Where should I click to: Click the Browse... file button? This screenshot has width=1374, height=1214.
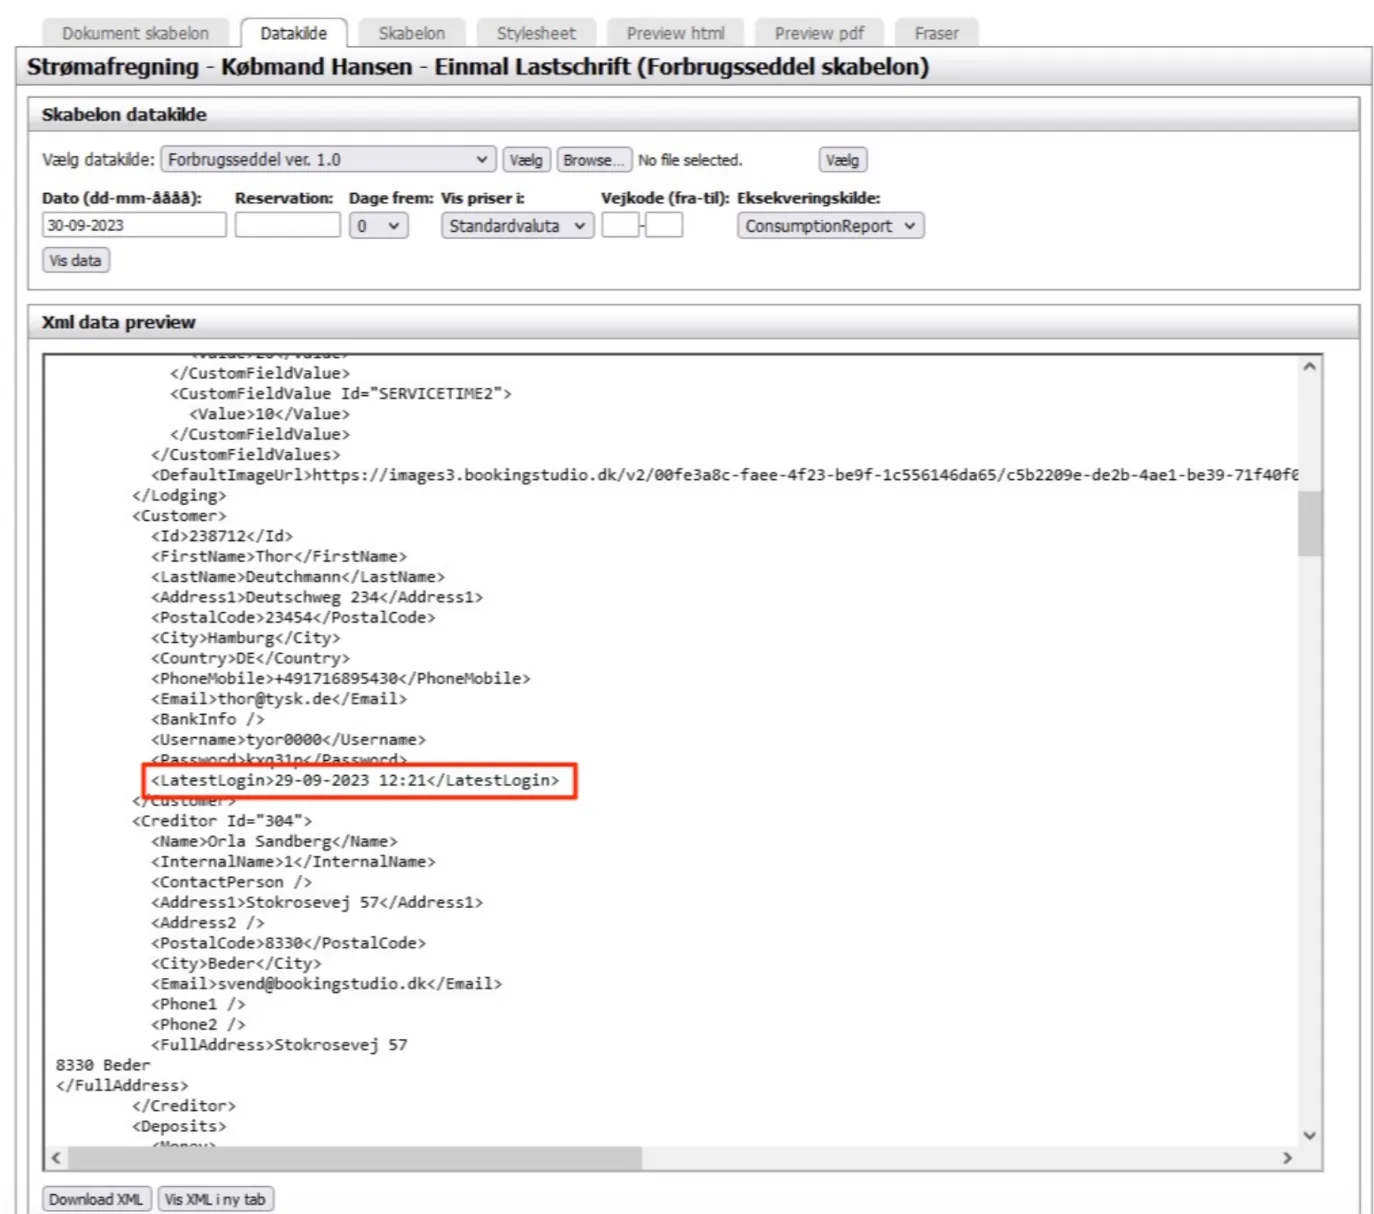(593, 160)
